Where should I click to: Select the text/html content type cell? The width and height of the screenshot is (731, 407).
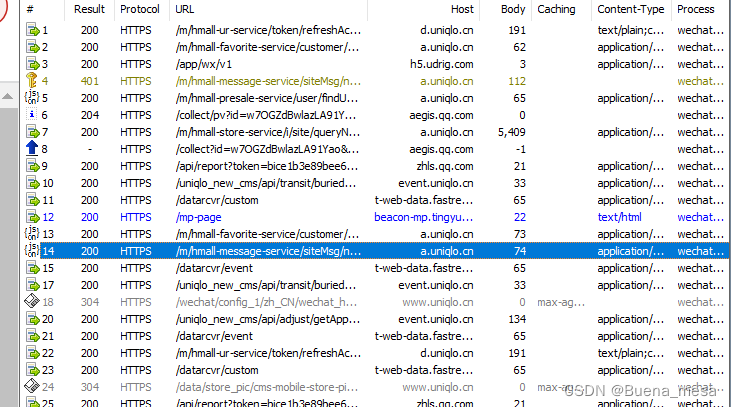click(x=620, y=217)
